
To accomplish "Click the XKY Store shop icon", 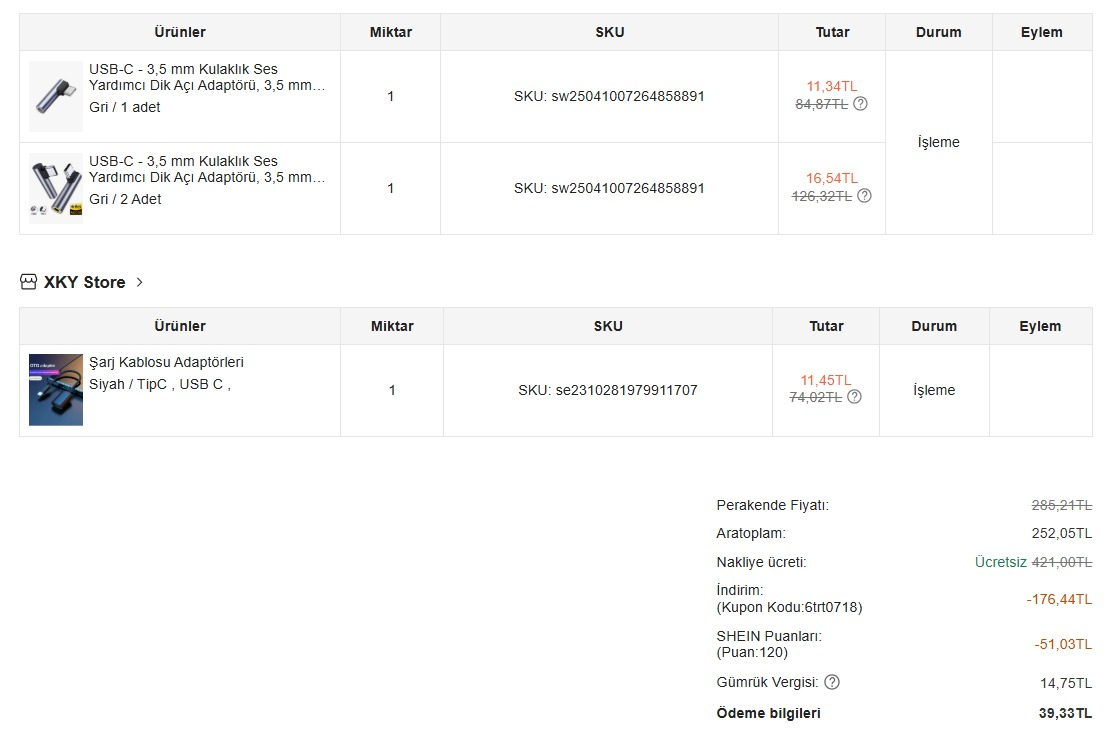I will (28, 282).
